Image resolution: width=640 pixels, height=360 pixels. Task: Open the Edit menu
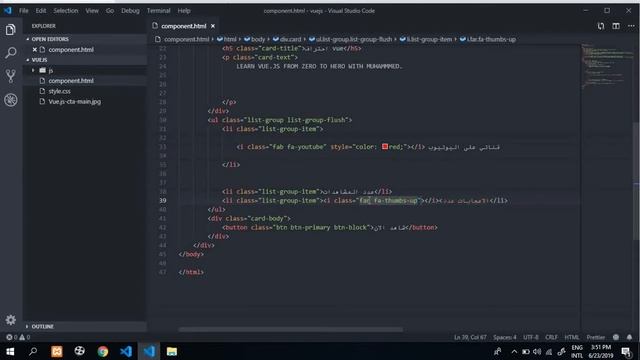tap(41, 11)
